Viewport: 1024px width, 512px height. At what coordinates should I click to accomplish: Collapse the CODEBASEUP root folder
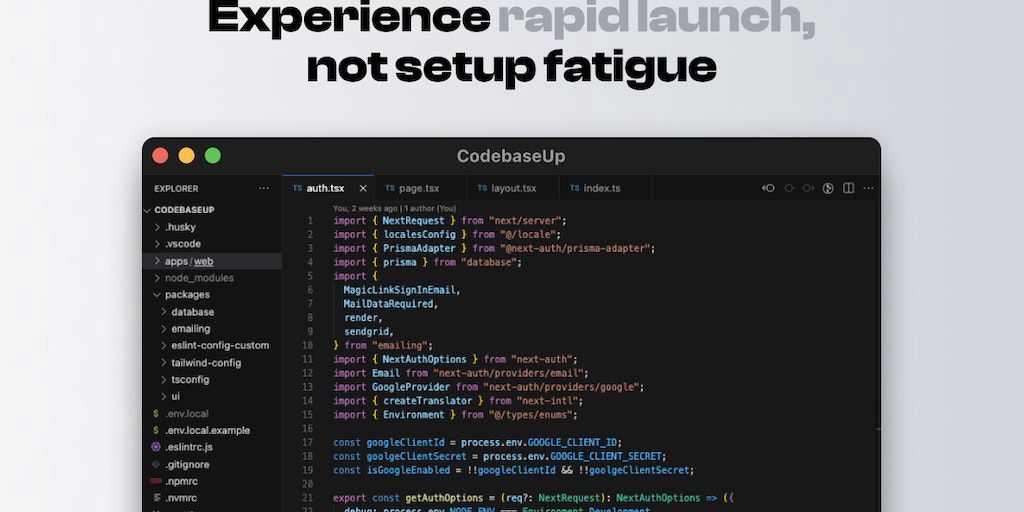148,210
